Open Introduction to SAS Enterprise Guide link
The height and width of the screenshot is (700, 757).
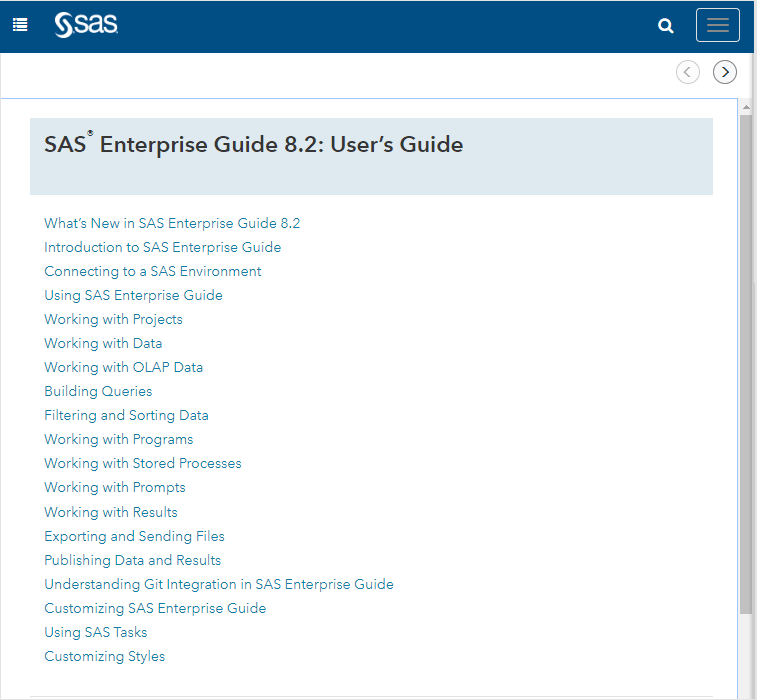coord(162,247)
